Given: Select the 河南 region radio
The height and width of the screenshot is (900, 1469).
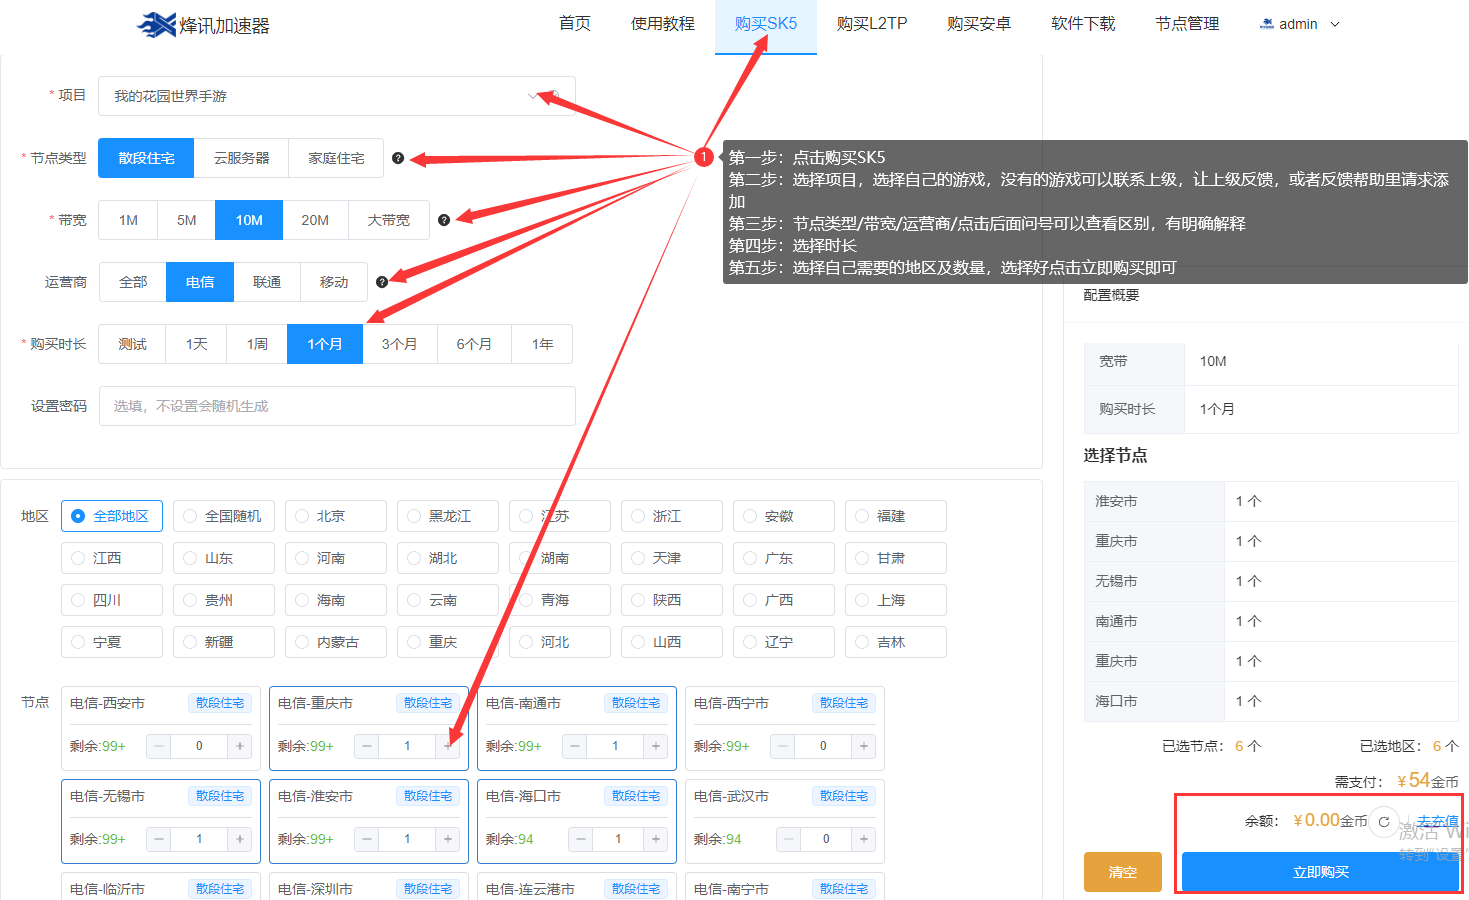Looking at the screenshot, I should 336,558.
